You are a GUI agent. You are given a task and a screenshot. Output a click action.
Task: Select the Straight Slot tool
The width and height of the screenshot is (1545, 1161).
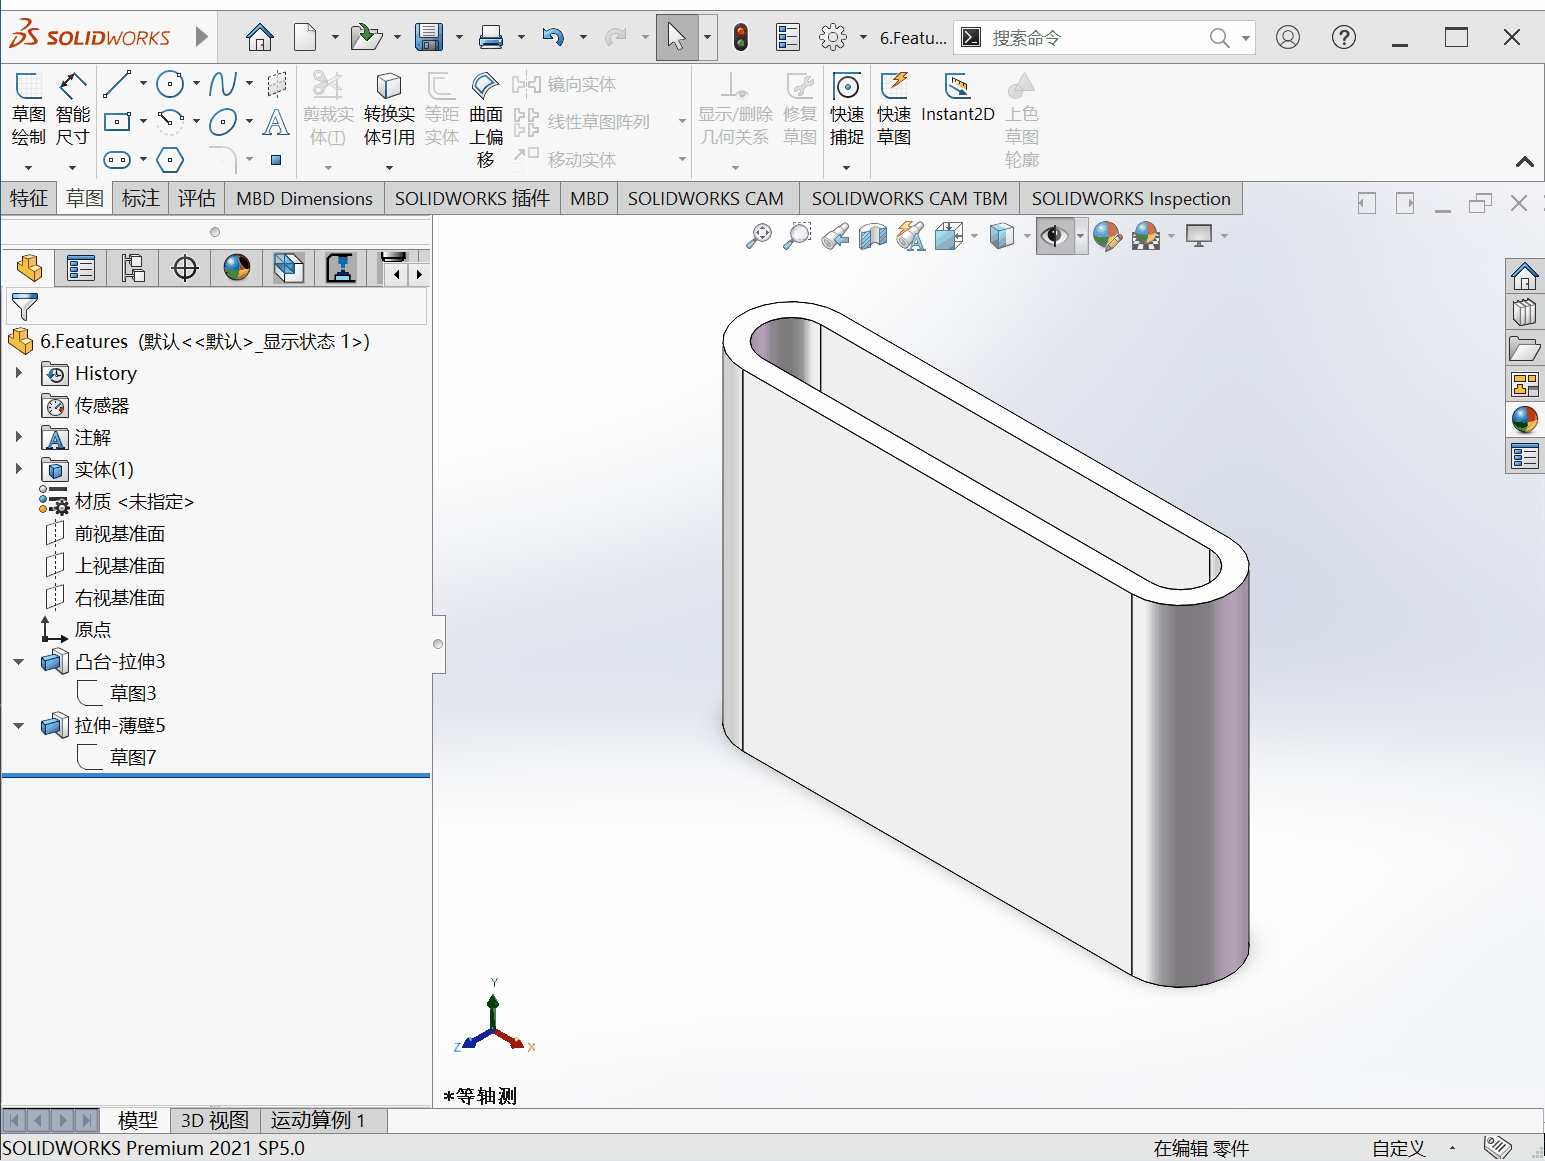[x=117, y=160]
